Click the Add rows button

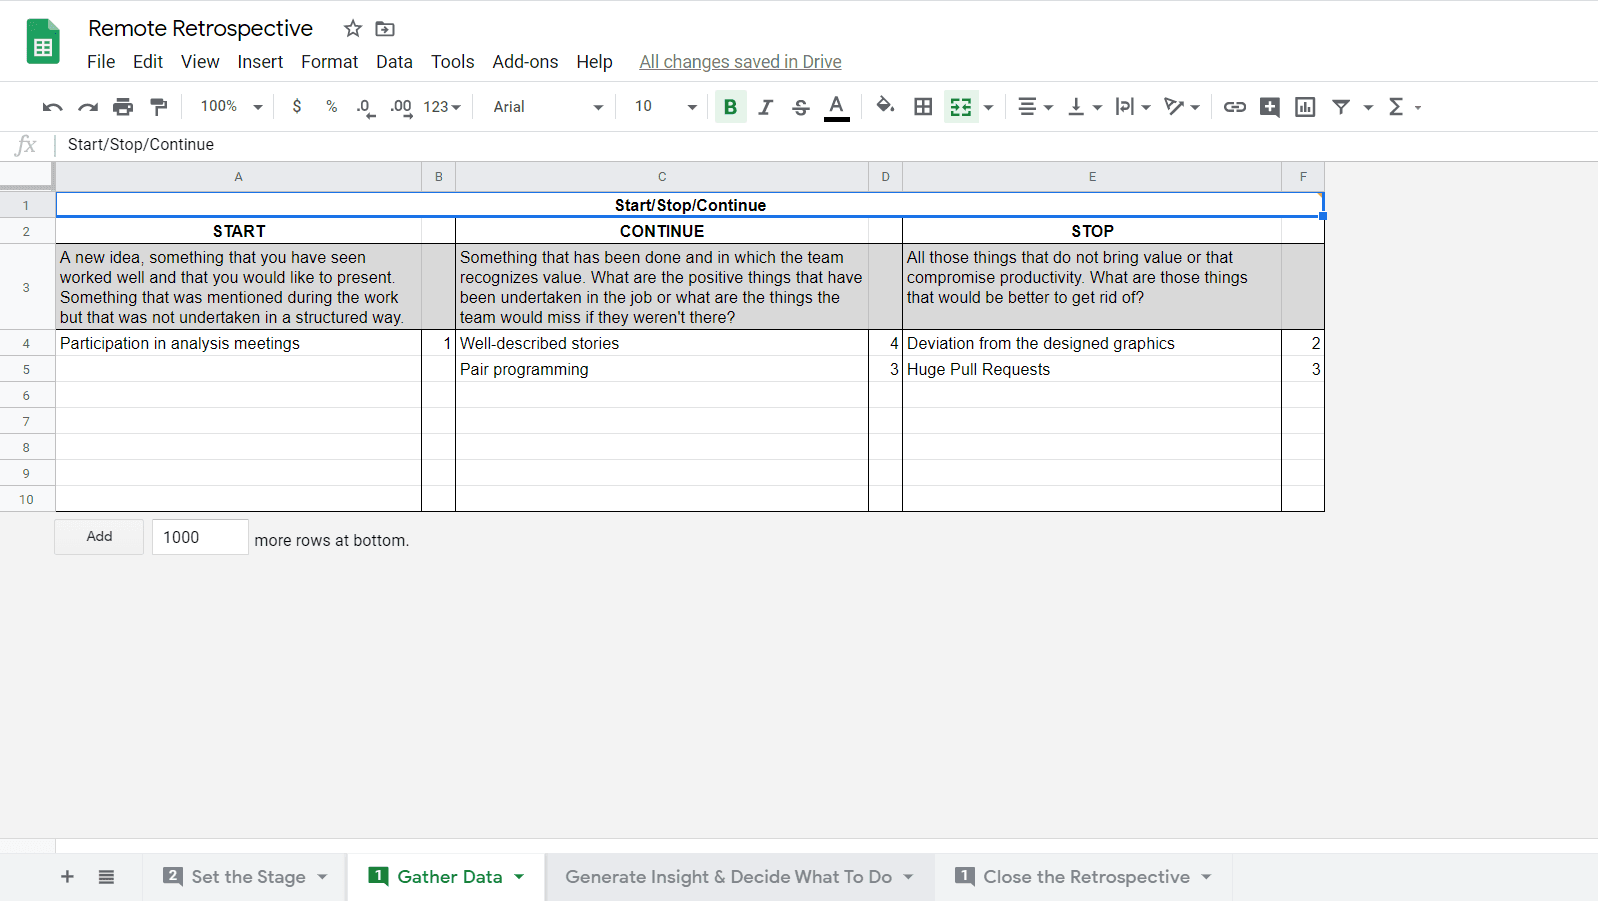click(x=99, y=537)
